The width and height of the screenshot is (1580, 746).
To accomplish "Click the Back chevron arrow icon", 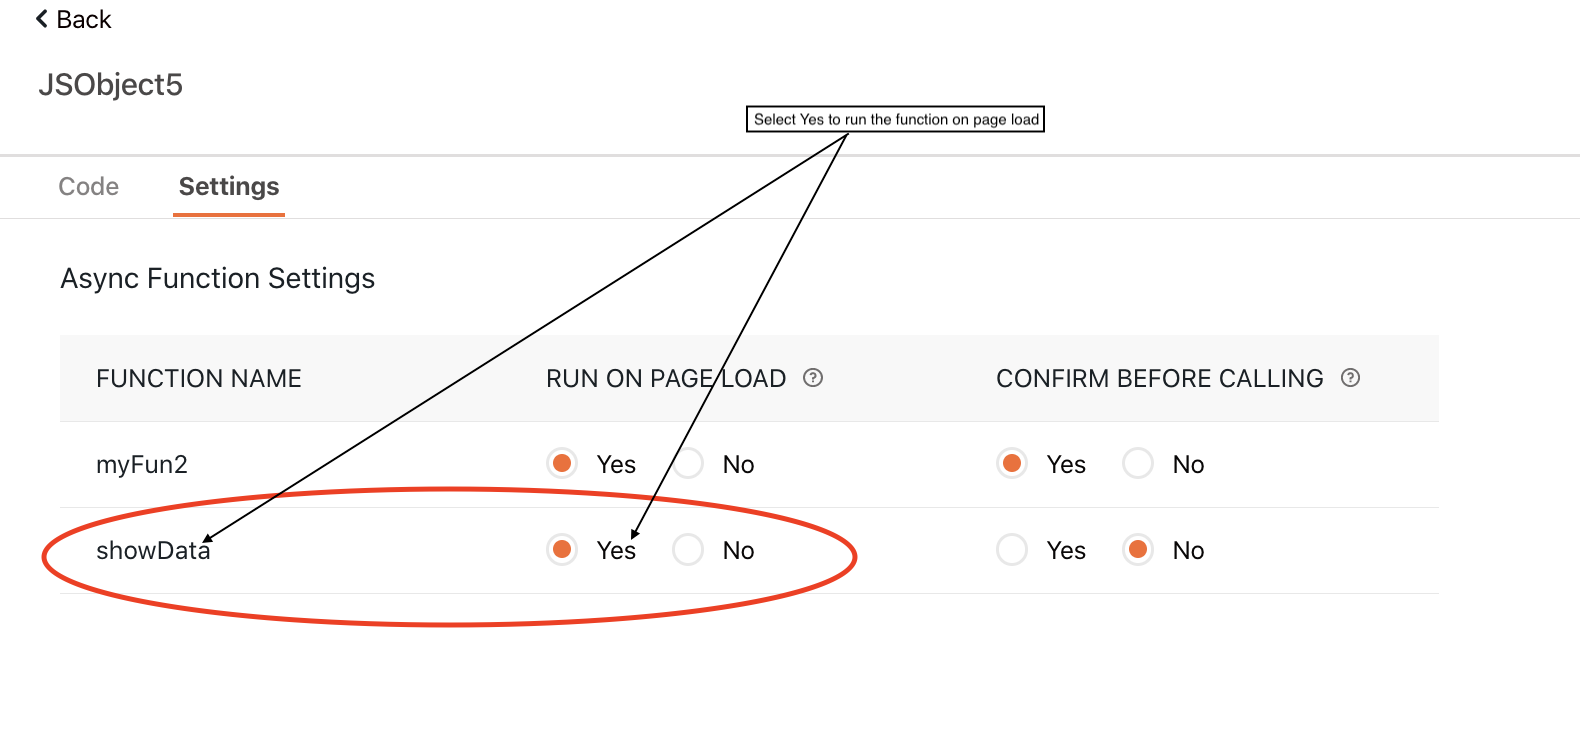I will point(39,18).
